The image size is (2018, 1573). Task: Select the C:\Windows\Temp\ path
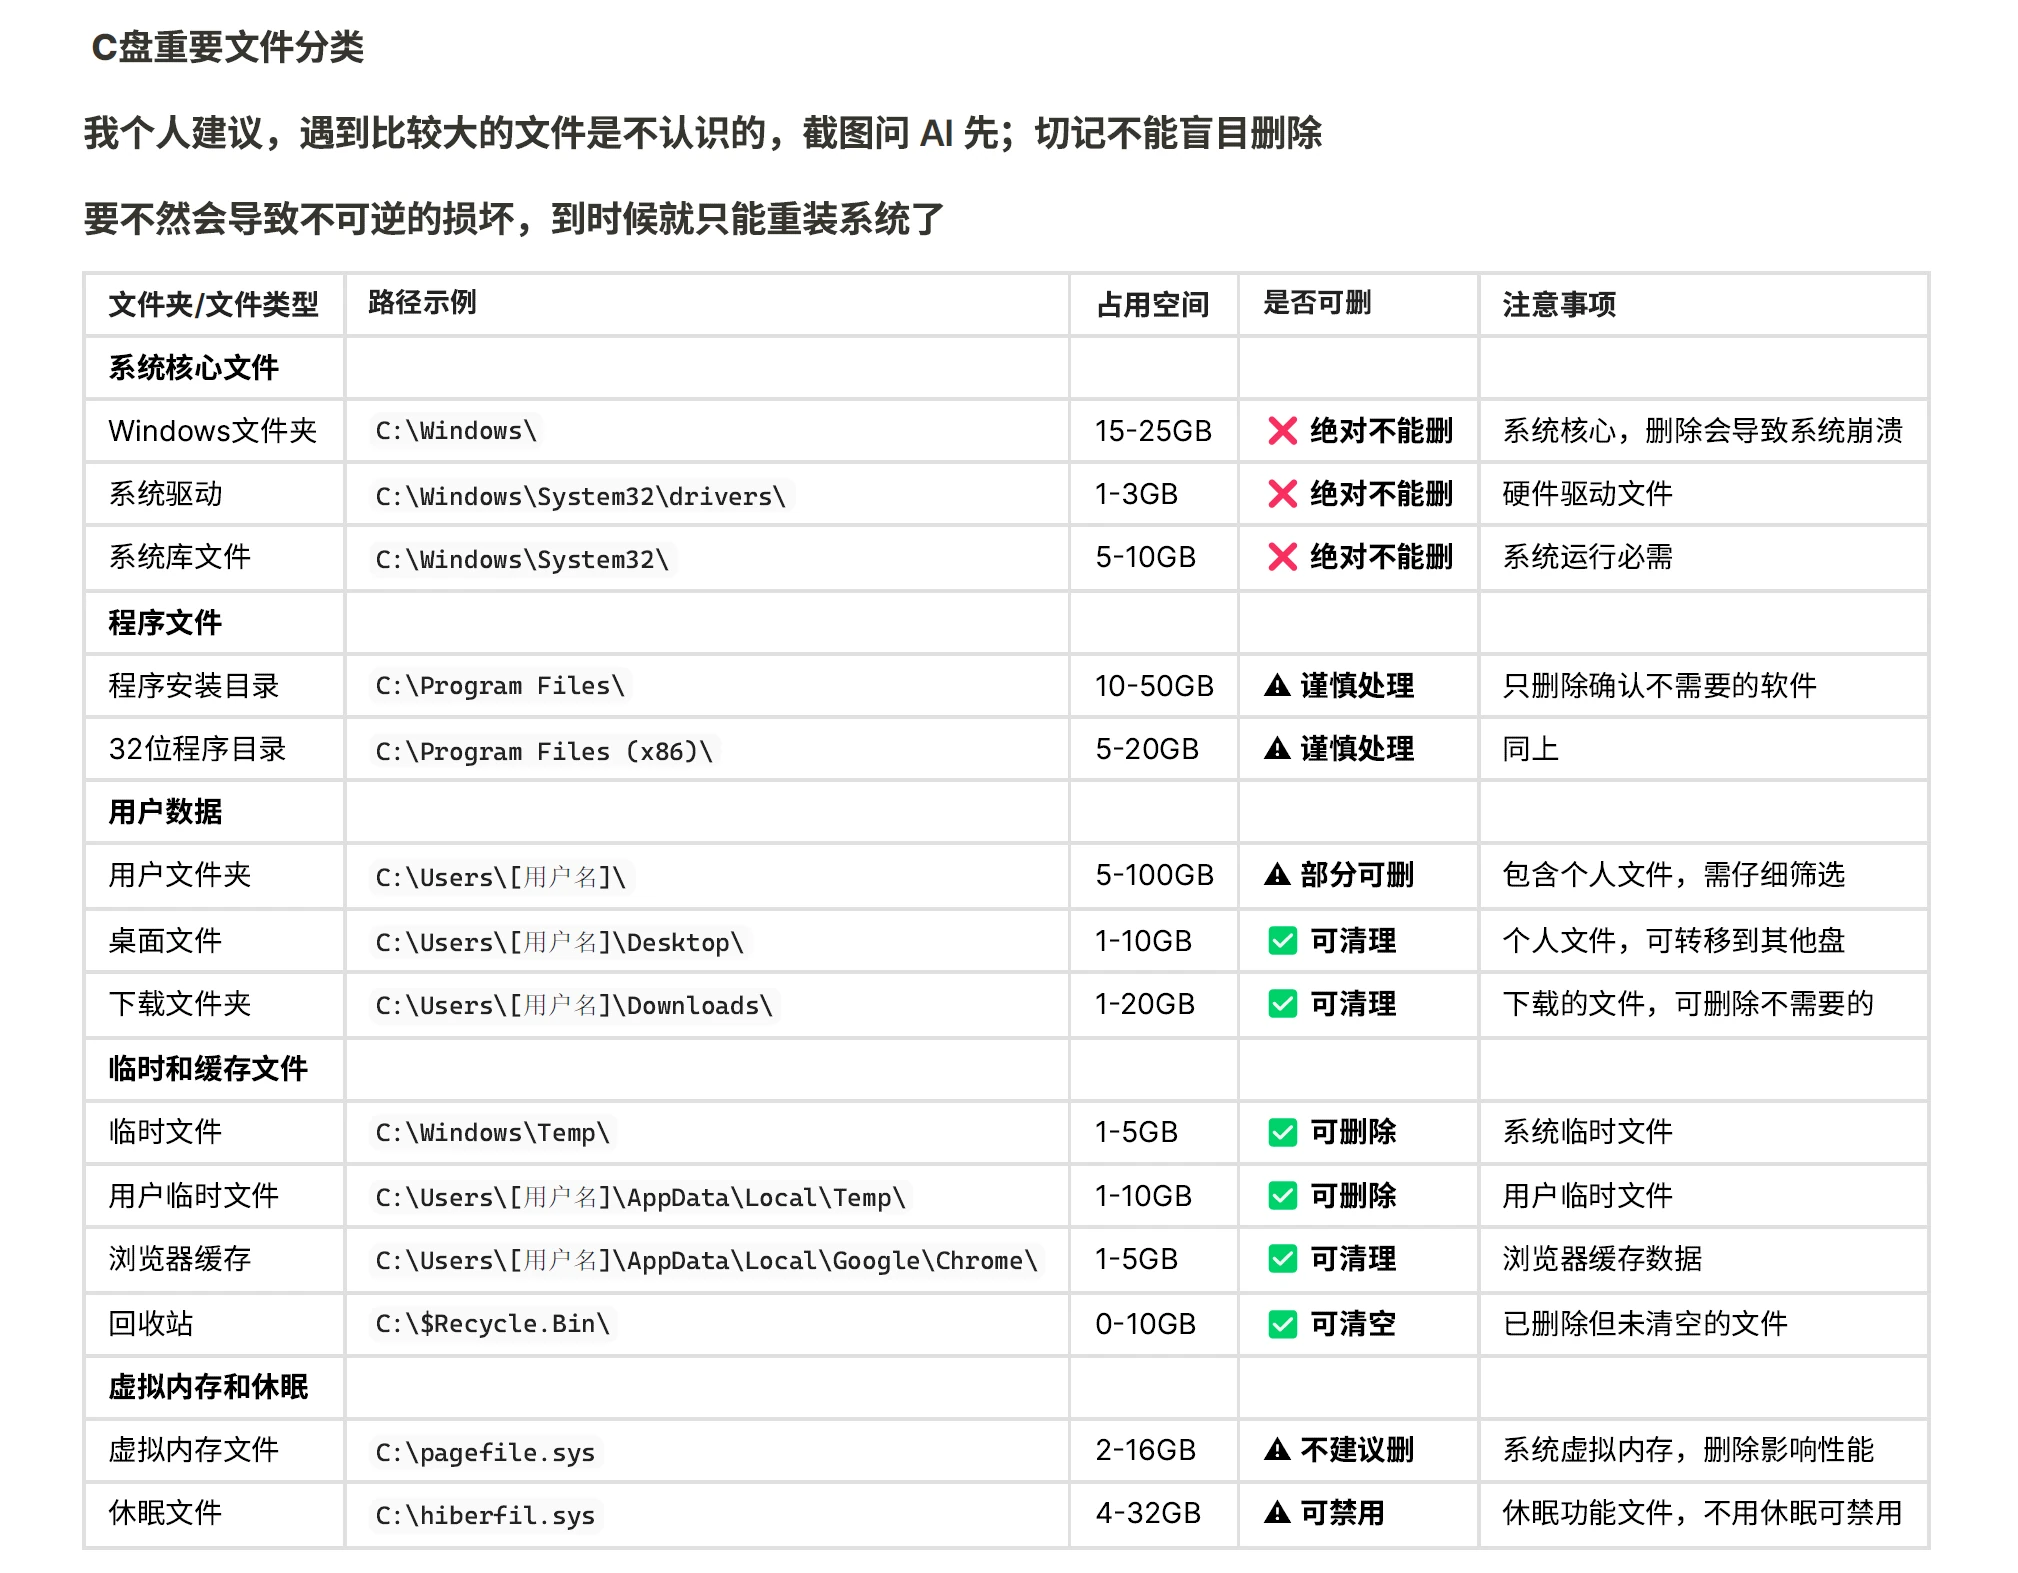[492, 1133]
